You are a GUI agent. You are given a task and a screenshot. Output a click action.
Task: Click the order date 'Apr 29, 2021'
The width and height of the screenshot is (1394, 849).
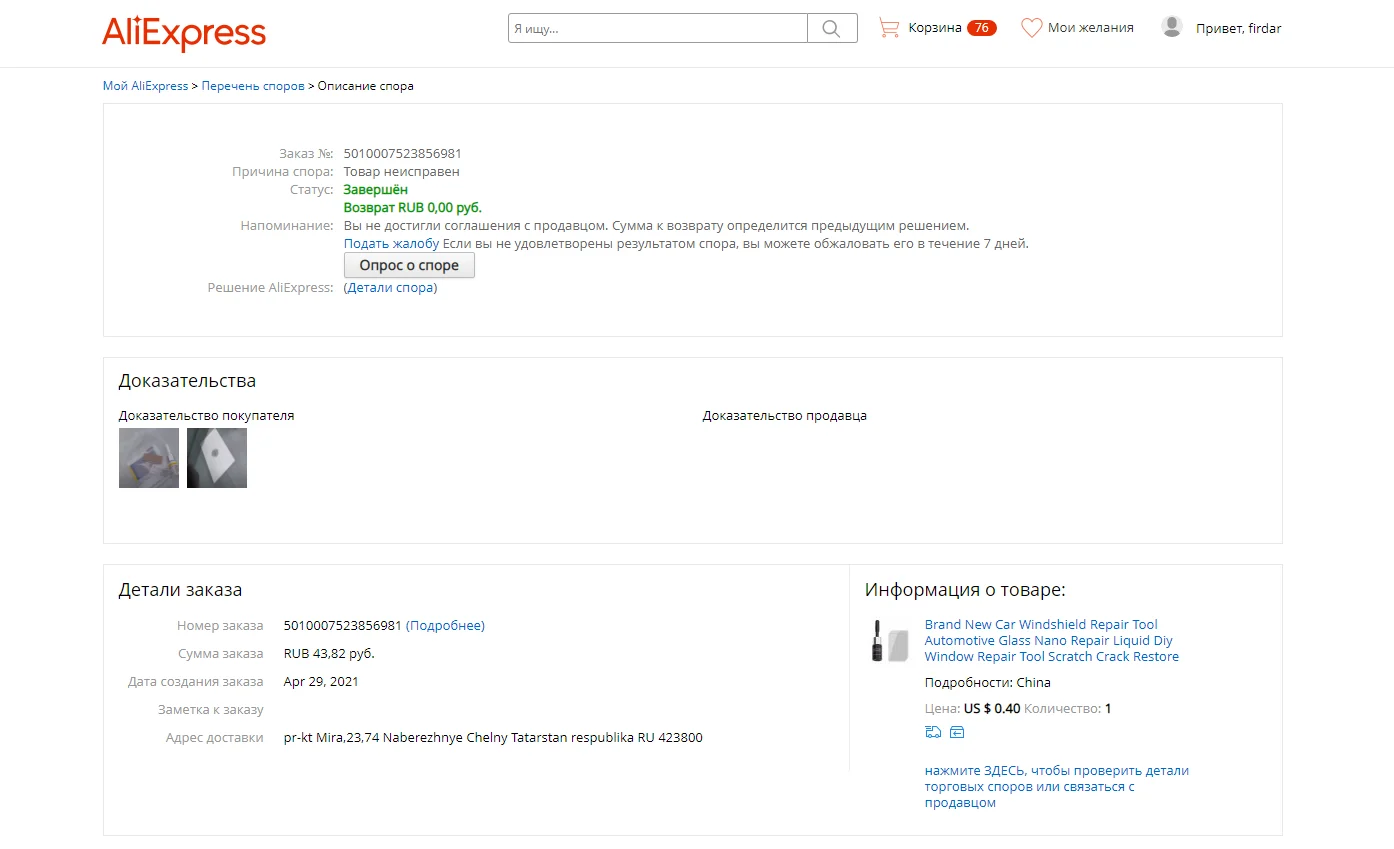321,682
